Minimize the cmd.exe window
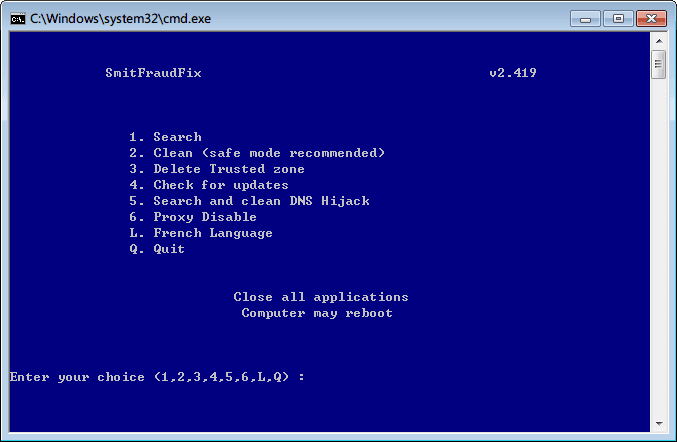Screen dimensions: 677x442 (x=585, y=19)
